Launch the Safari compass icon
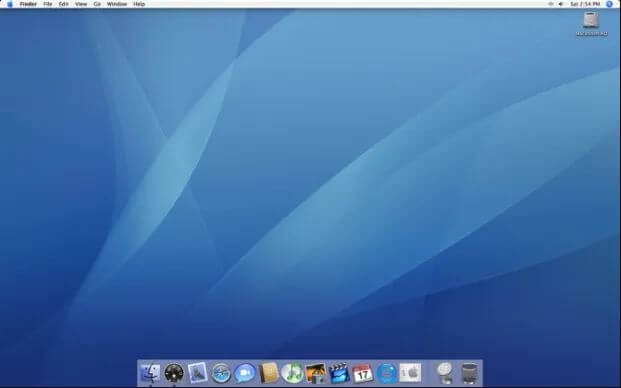621x388 pixels. (x=221, y=373)
